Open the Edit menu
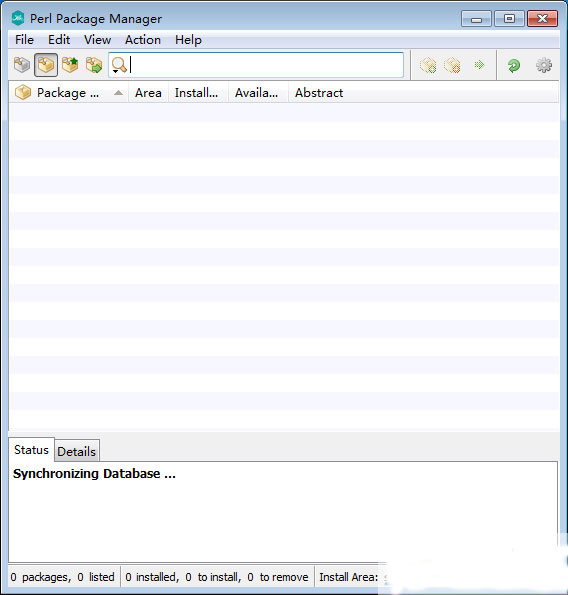The height and width of the screenshot is (595, 568). (59, 40)
